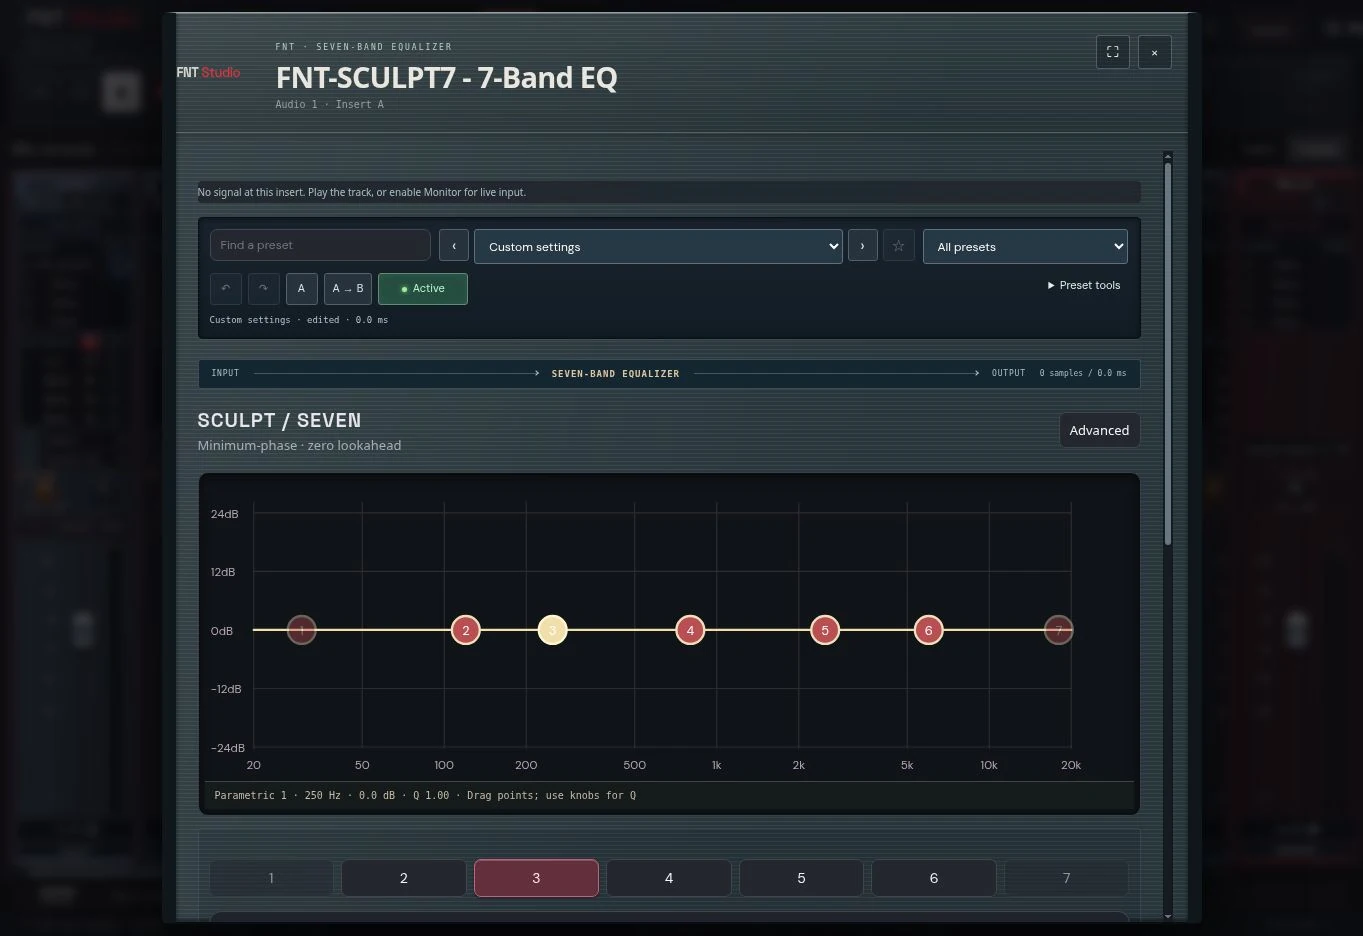This screenshot has height=936, width=1363.
Task: Open the Custom settings preset dropdown
Action: pos(659,247)
